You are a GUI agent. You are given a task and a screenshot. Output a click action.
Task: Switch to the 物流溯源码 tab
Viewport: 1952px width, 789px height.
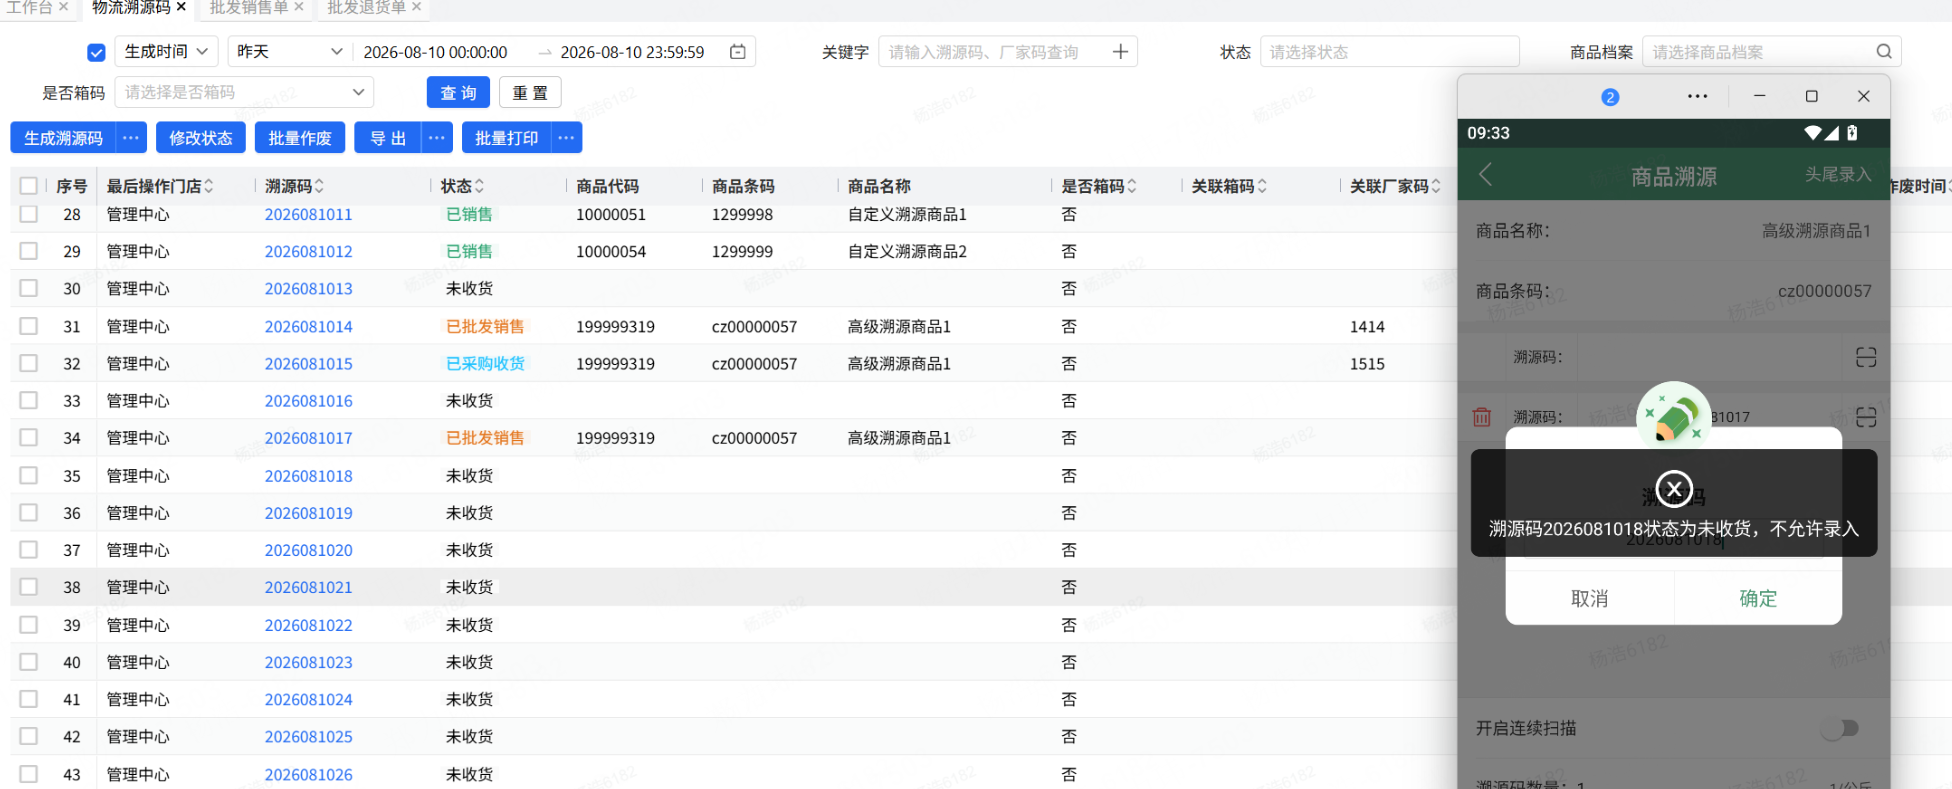[131, 7]
